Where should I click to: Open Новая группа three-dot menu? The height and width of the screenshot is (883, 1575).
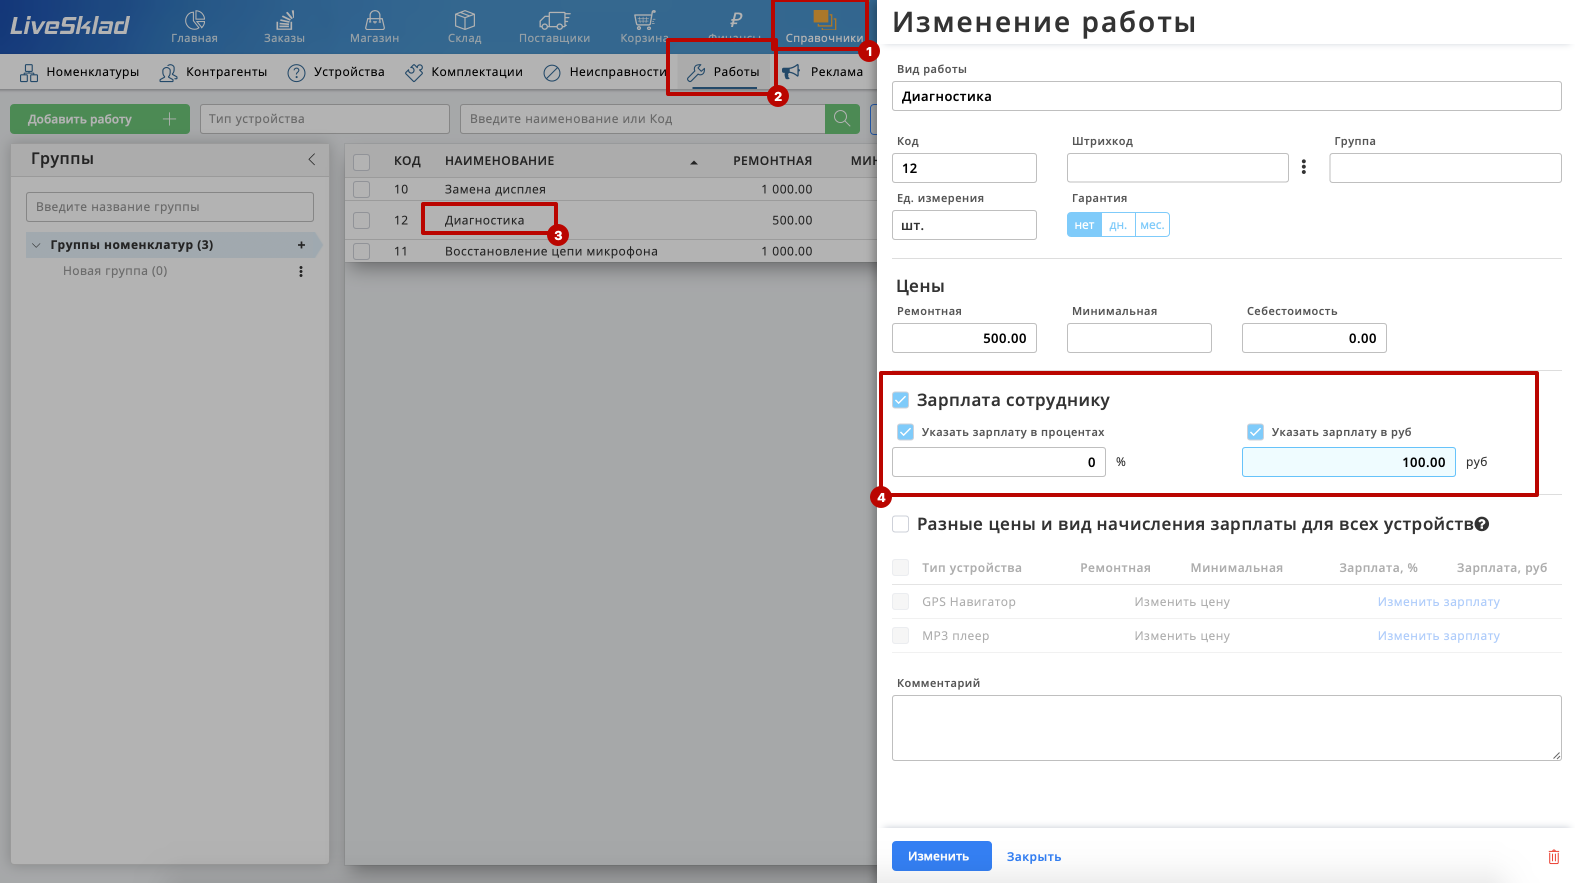pyautogui.click(x=300, y=271)
